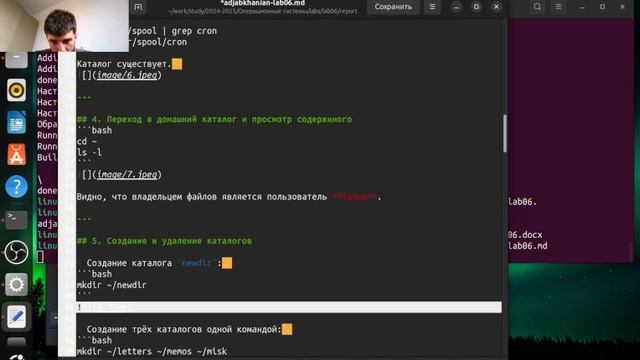The image size is (640, 360).
Task: Click the line 'mkdir ~/newdir'
Action: pos(111,285)
